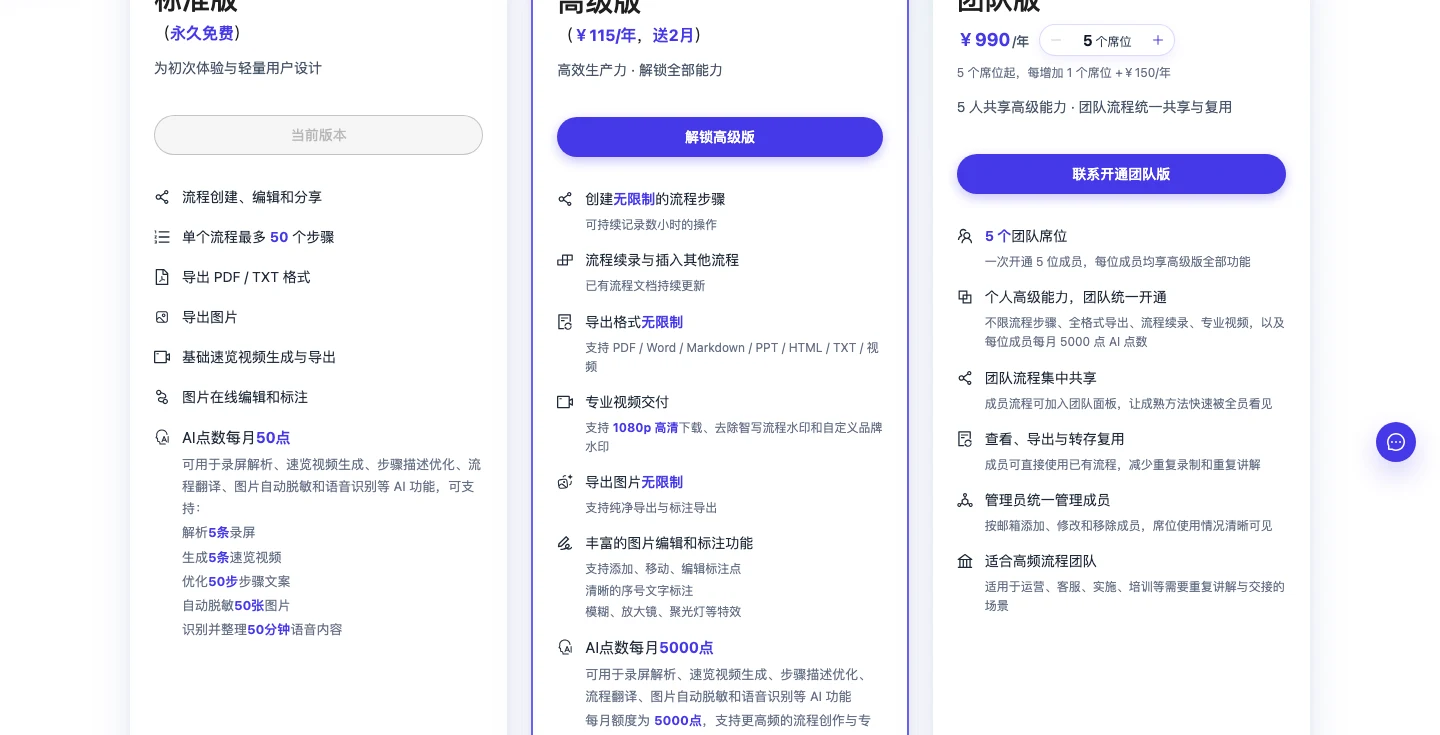Click text 一次开通 5 位成员 description
This screenshot has width=1440, height=735.
[x=1118, y=262]
